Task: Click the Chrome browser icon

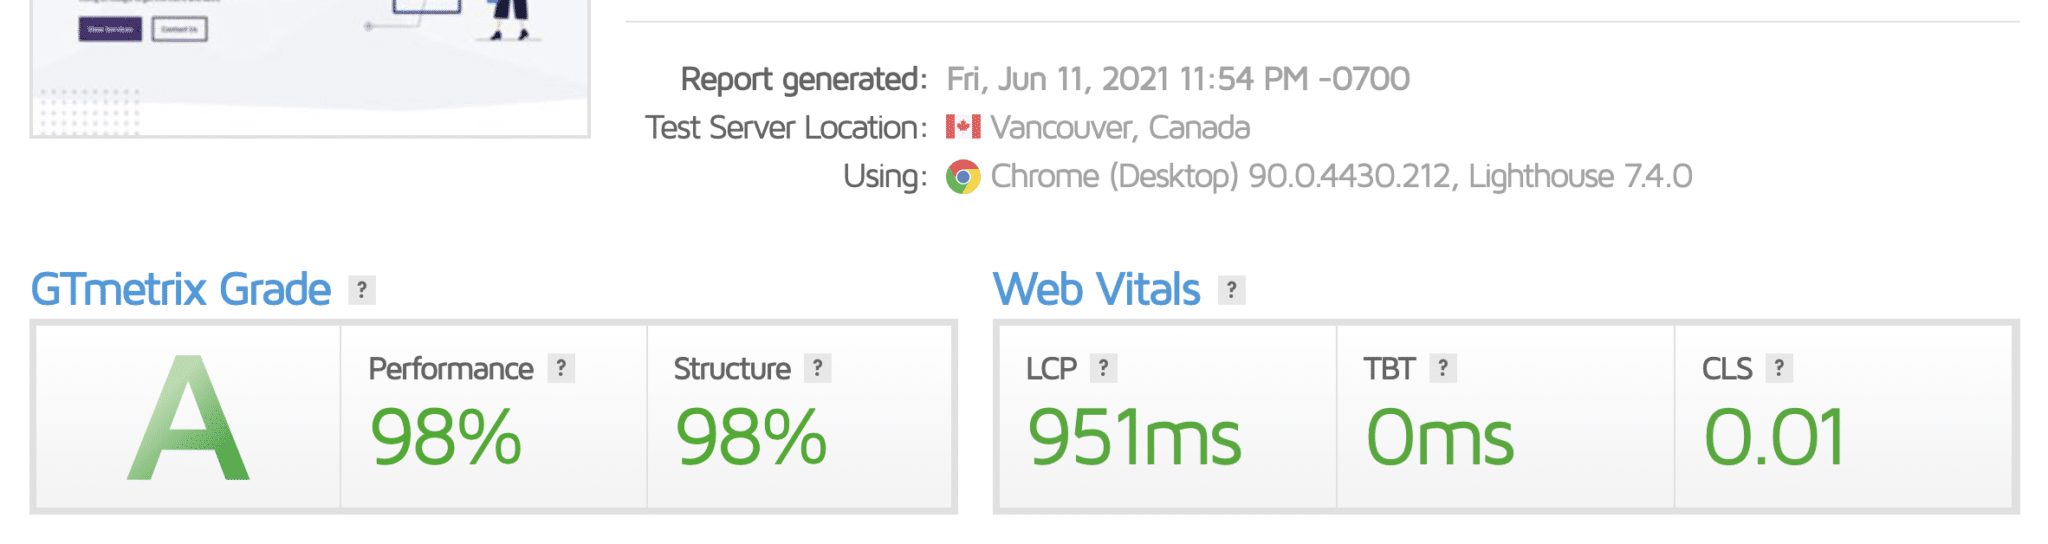Action: tap(963, 177)
